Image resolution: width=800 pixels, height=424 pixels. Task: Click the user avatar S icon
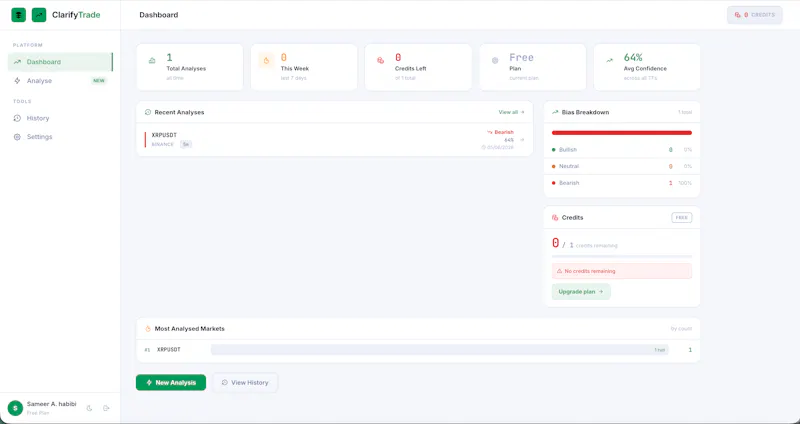[x=15, y=408]
